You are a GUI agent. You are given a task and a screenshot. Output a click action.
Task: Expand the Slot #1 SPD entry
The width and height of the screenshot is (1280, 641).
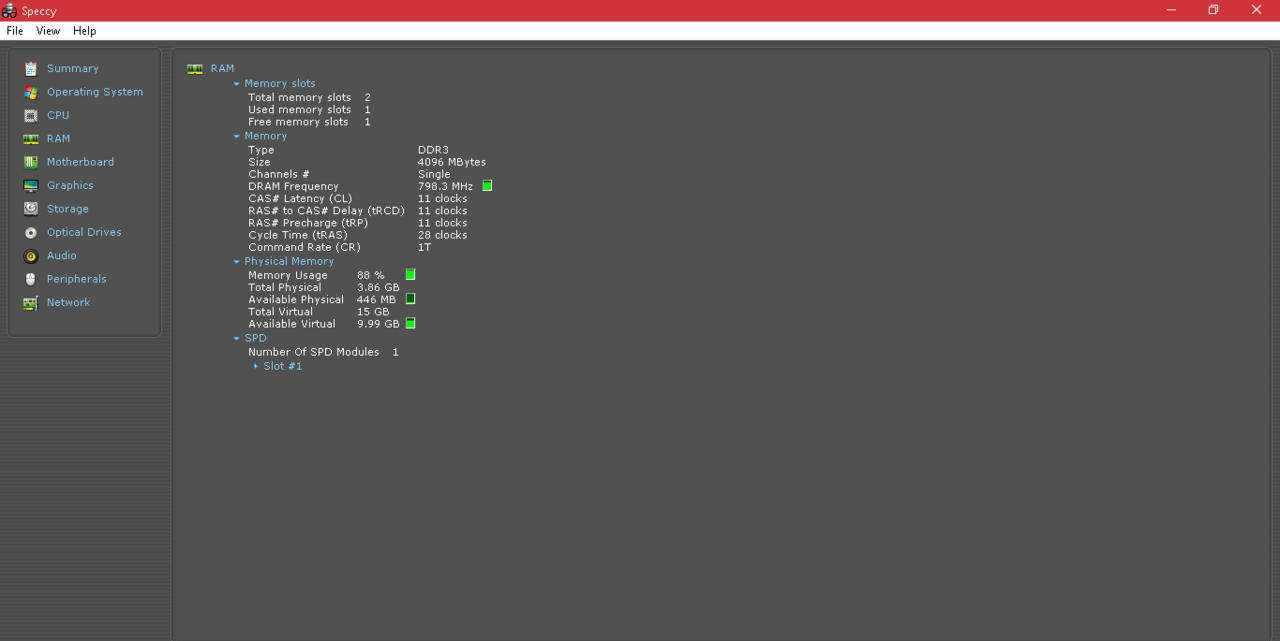pyautogui.click(x=256, y=366)
